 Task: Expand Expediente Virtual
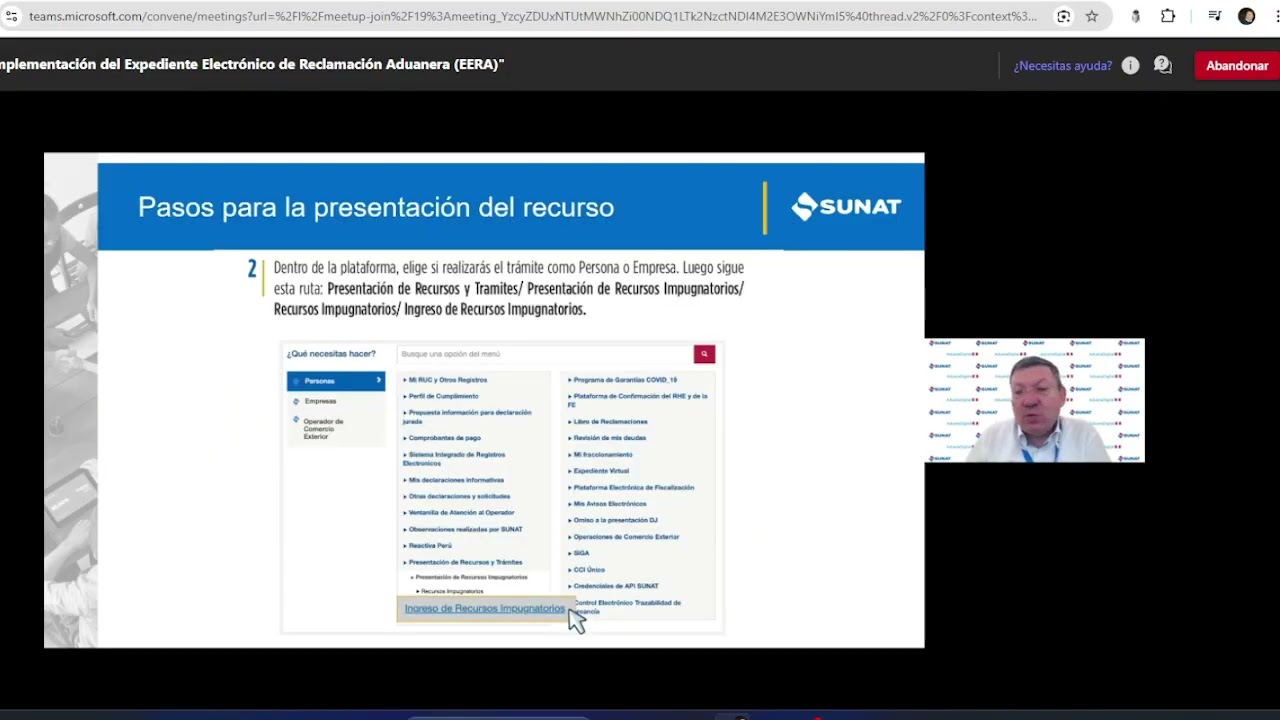tap(600, 471)
